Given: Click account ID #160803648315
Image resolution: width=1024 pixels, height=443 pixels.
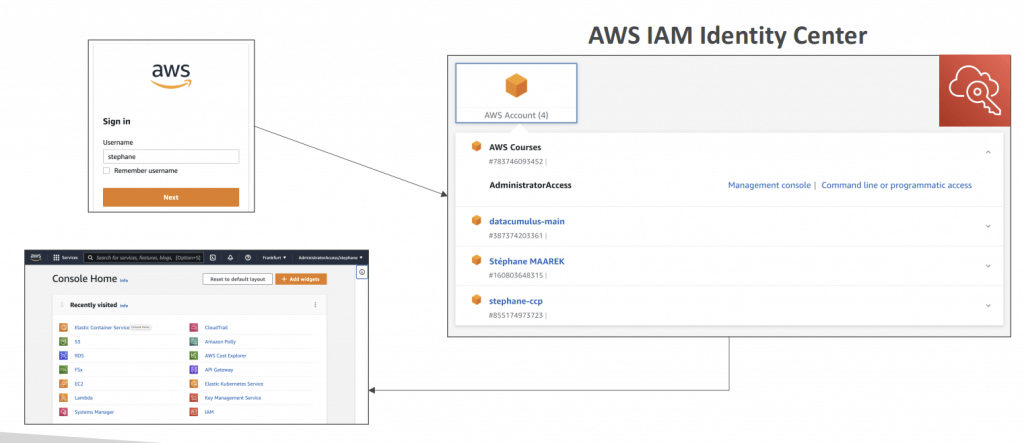Looking at the screenshot, I should point(517,276).
